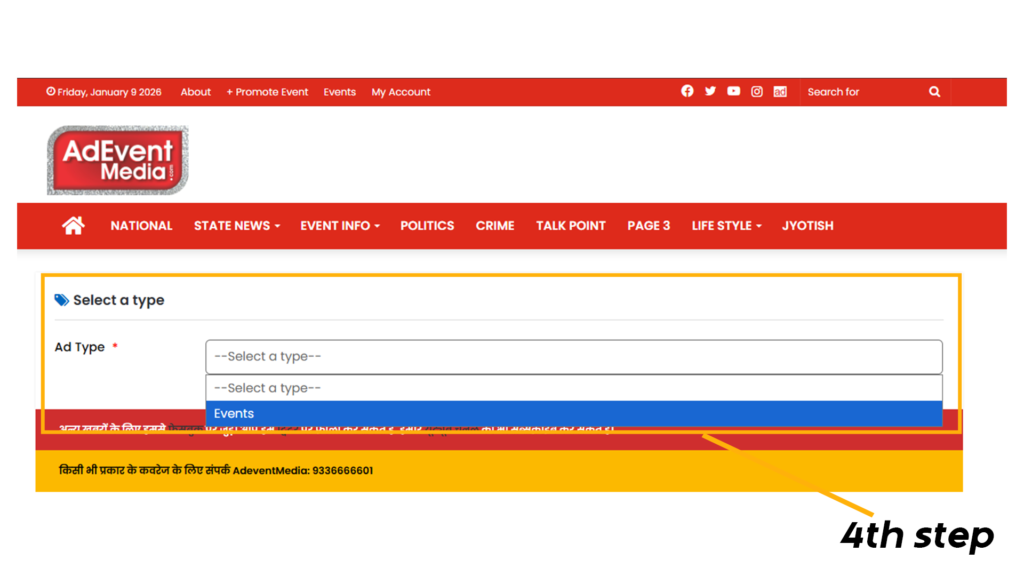Expand the LIFE STYLE dropdown menu
Screen dimensions: 1024x576
[726, 226]
